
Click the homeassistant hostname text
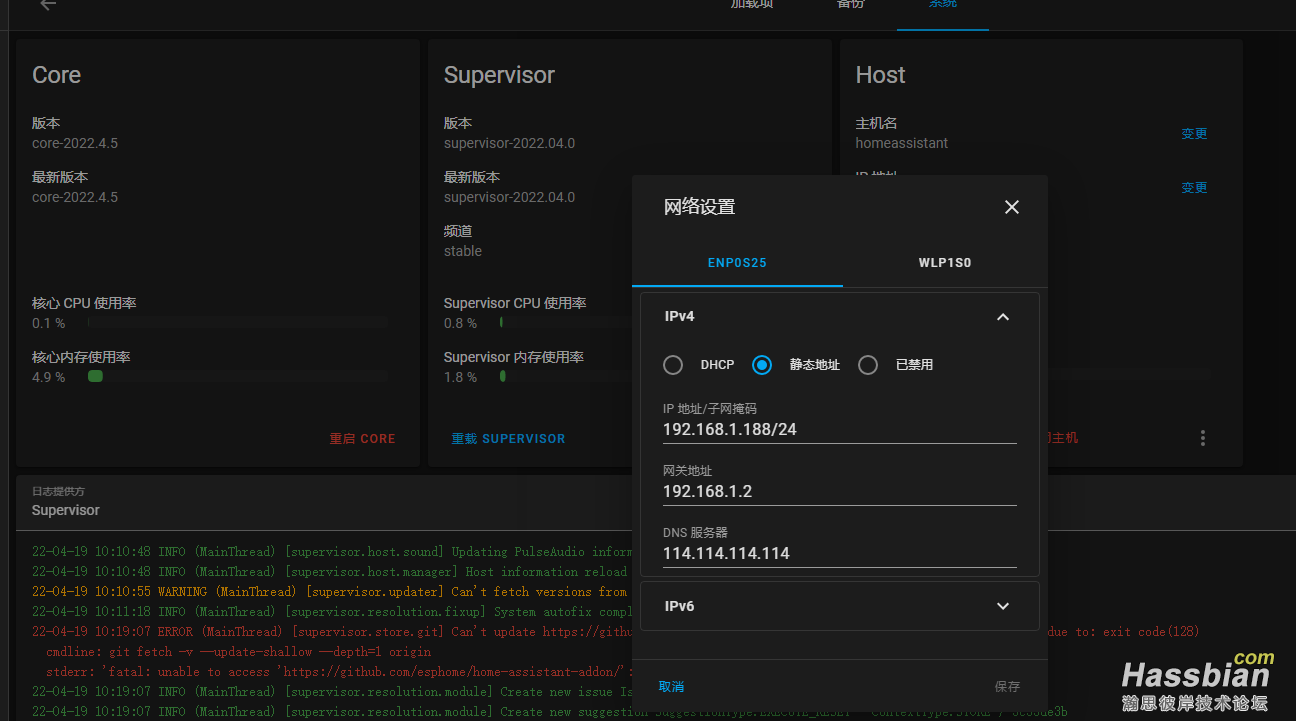pyautogui.click(x=902, y=143)
